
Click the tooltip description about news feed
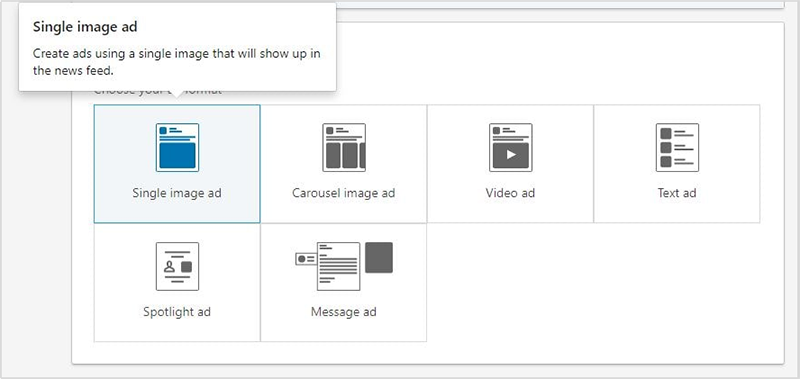(177, 62)
